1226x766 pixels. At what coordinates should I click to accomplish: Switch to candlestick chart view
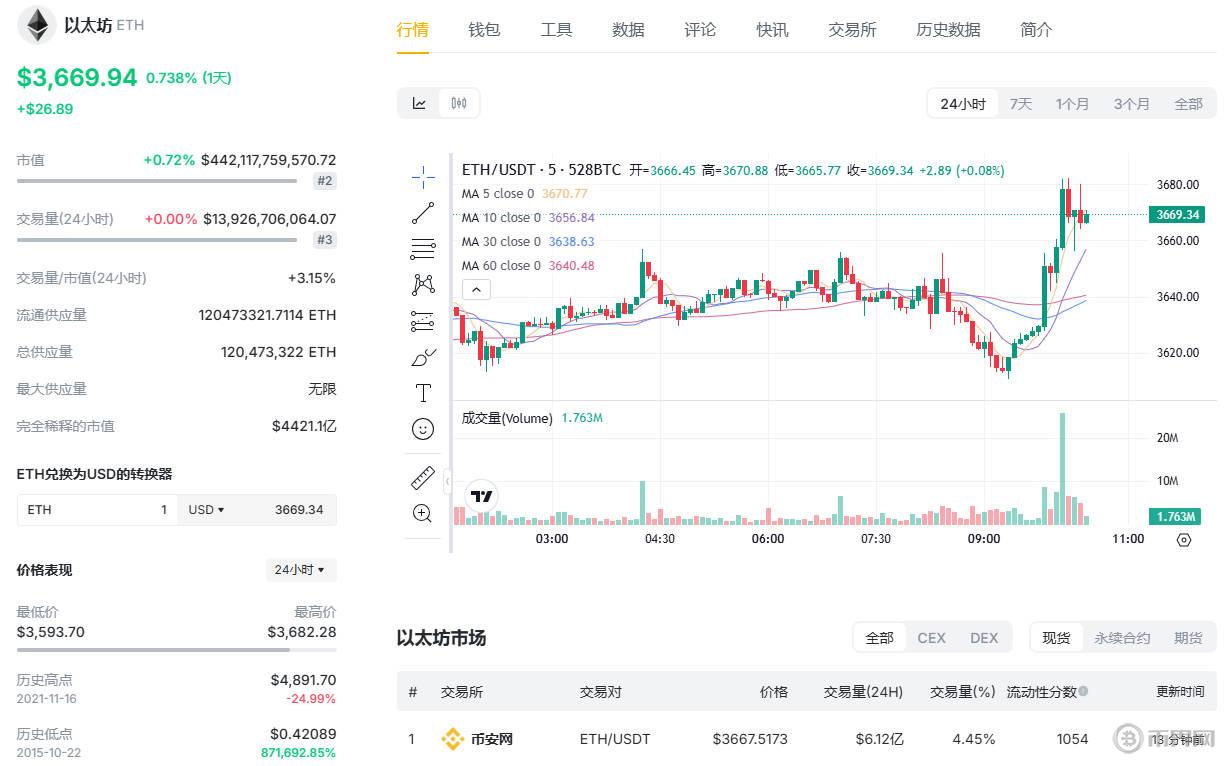pos(459,103)
